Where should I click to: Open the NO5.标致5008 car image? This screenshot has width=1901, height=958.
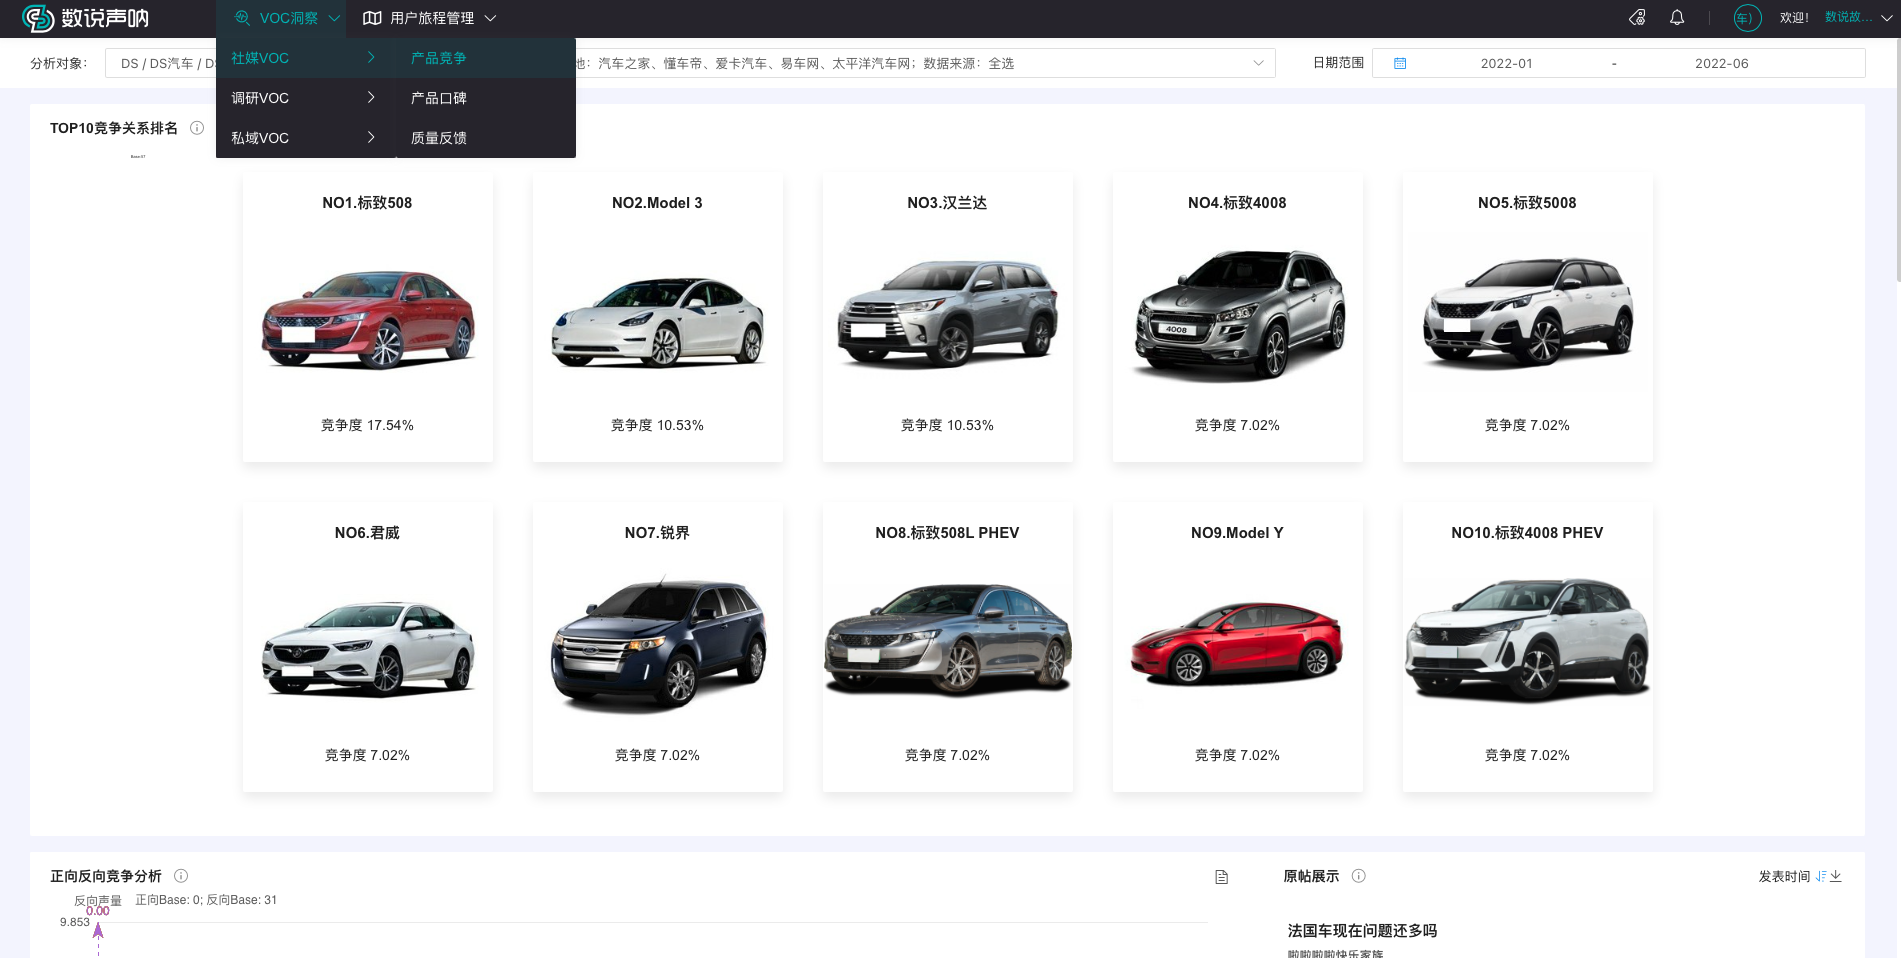1527,312
